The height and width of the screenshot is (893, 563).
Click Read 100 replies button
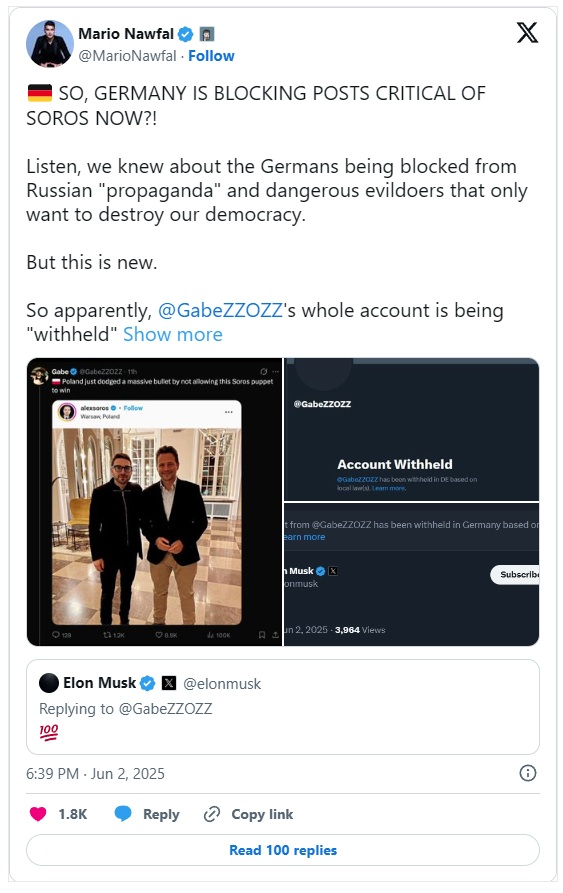click(283, 850)
